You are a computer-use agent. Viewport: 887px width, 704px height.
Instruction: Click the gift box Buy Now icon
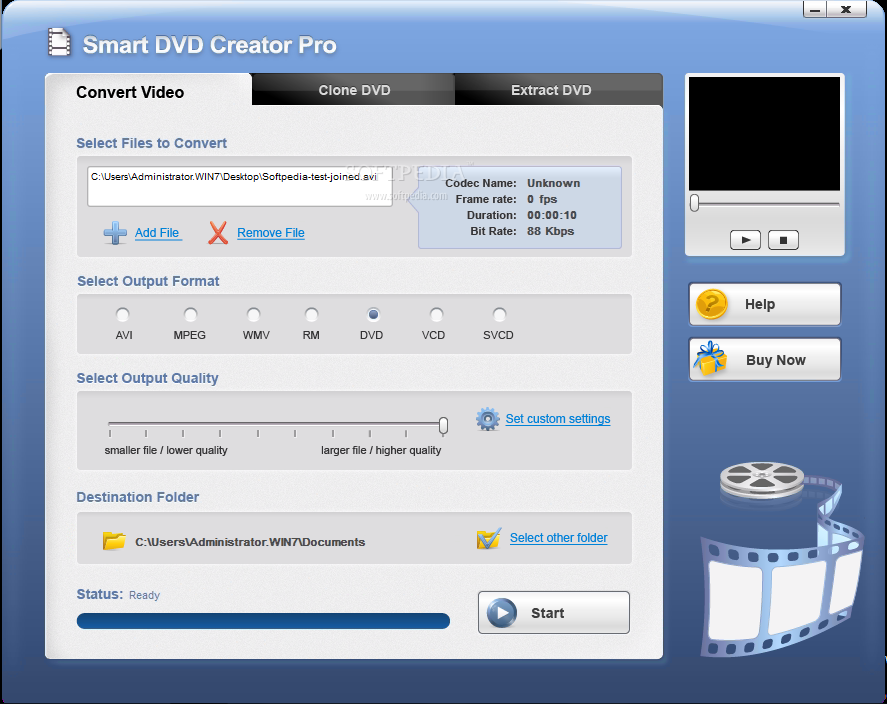click(710, 359)
